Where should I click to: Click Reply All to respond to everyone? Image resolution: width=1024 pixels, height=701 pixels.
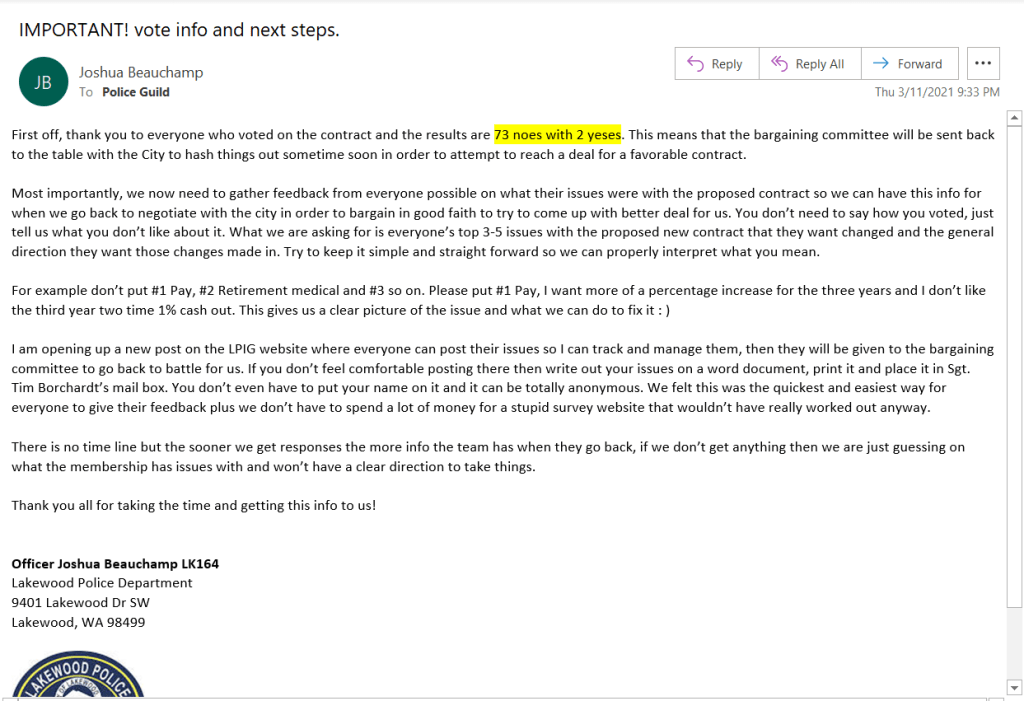809,64
